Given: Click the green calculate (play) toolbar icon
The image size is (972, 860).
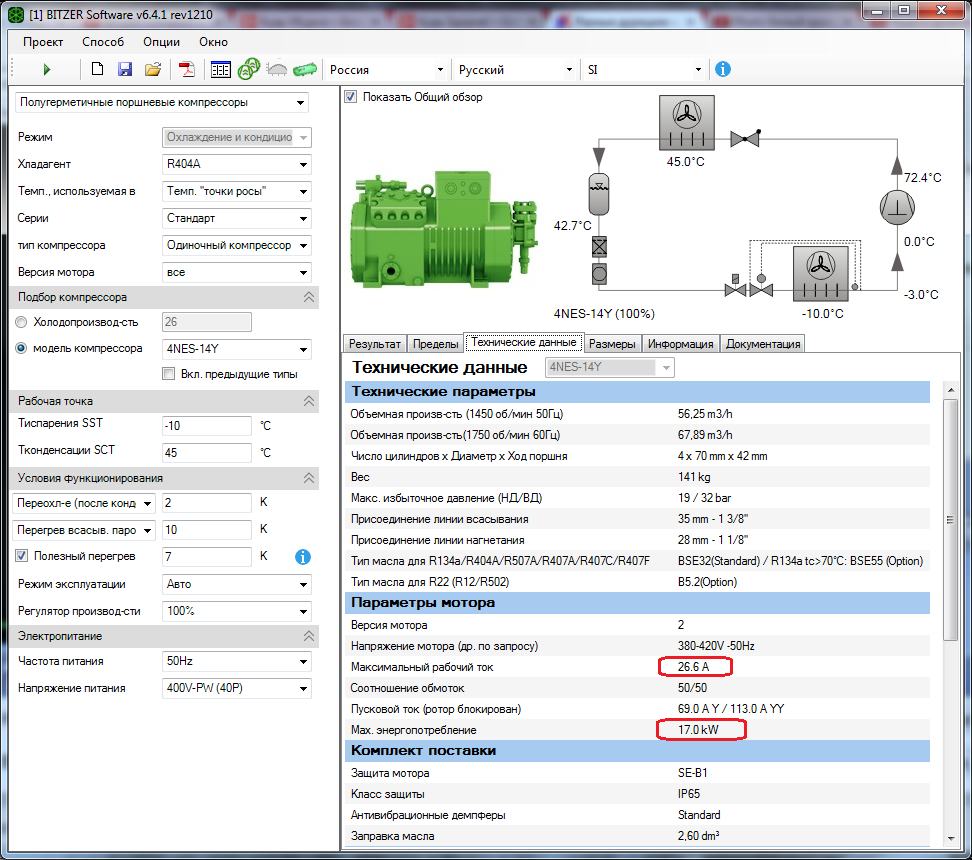Looking at the screenshot, I should point(46,69).
